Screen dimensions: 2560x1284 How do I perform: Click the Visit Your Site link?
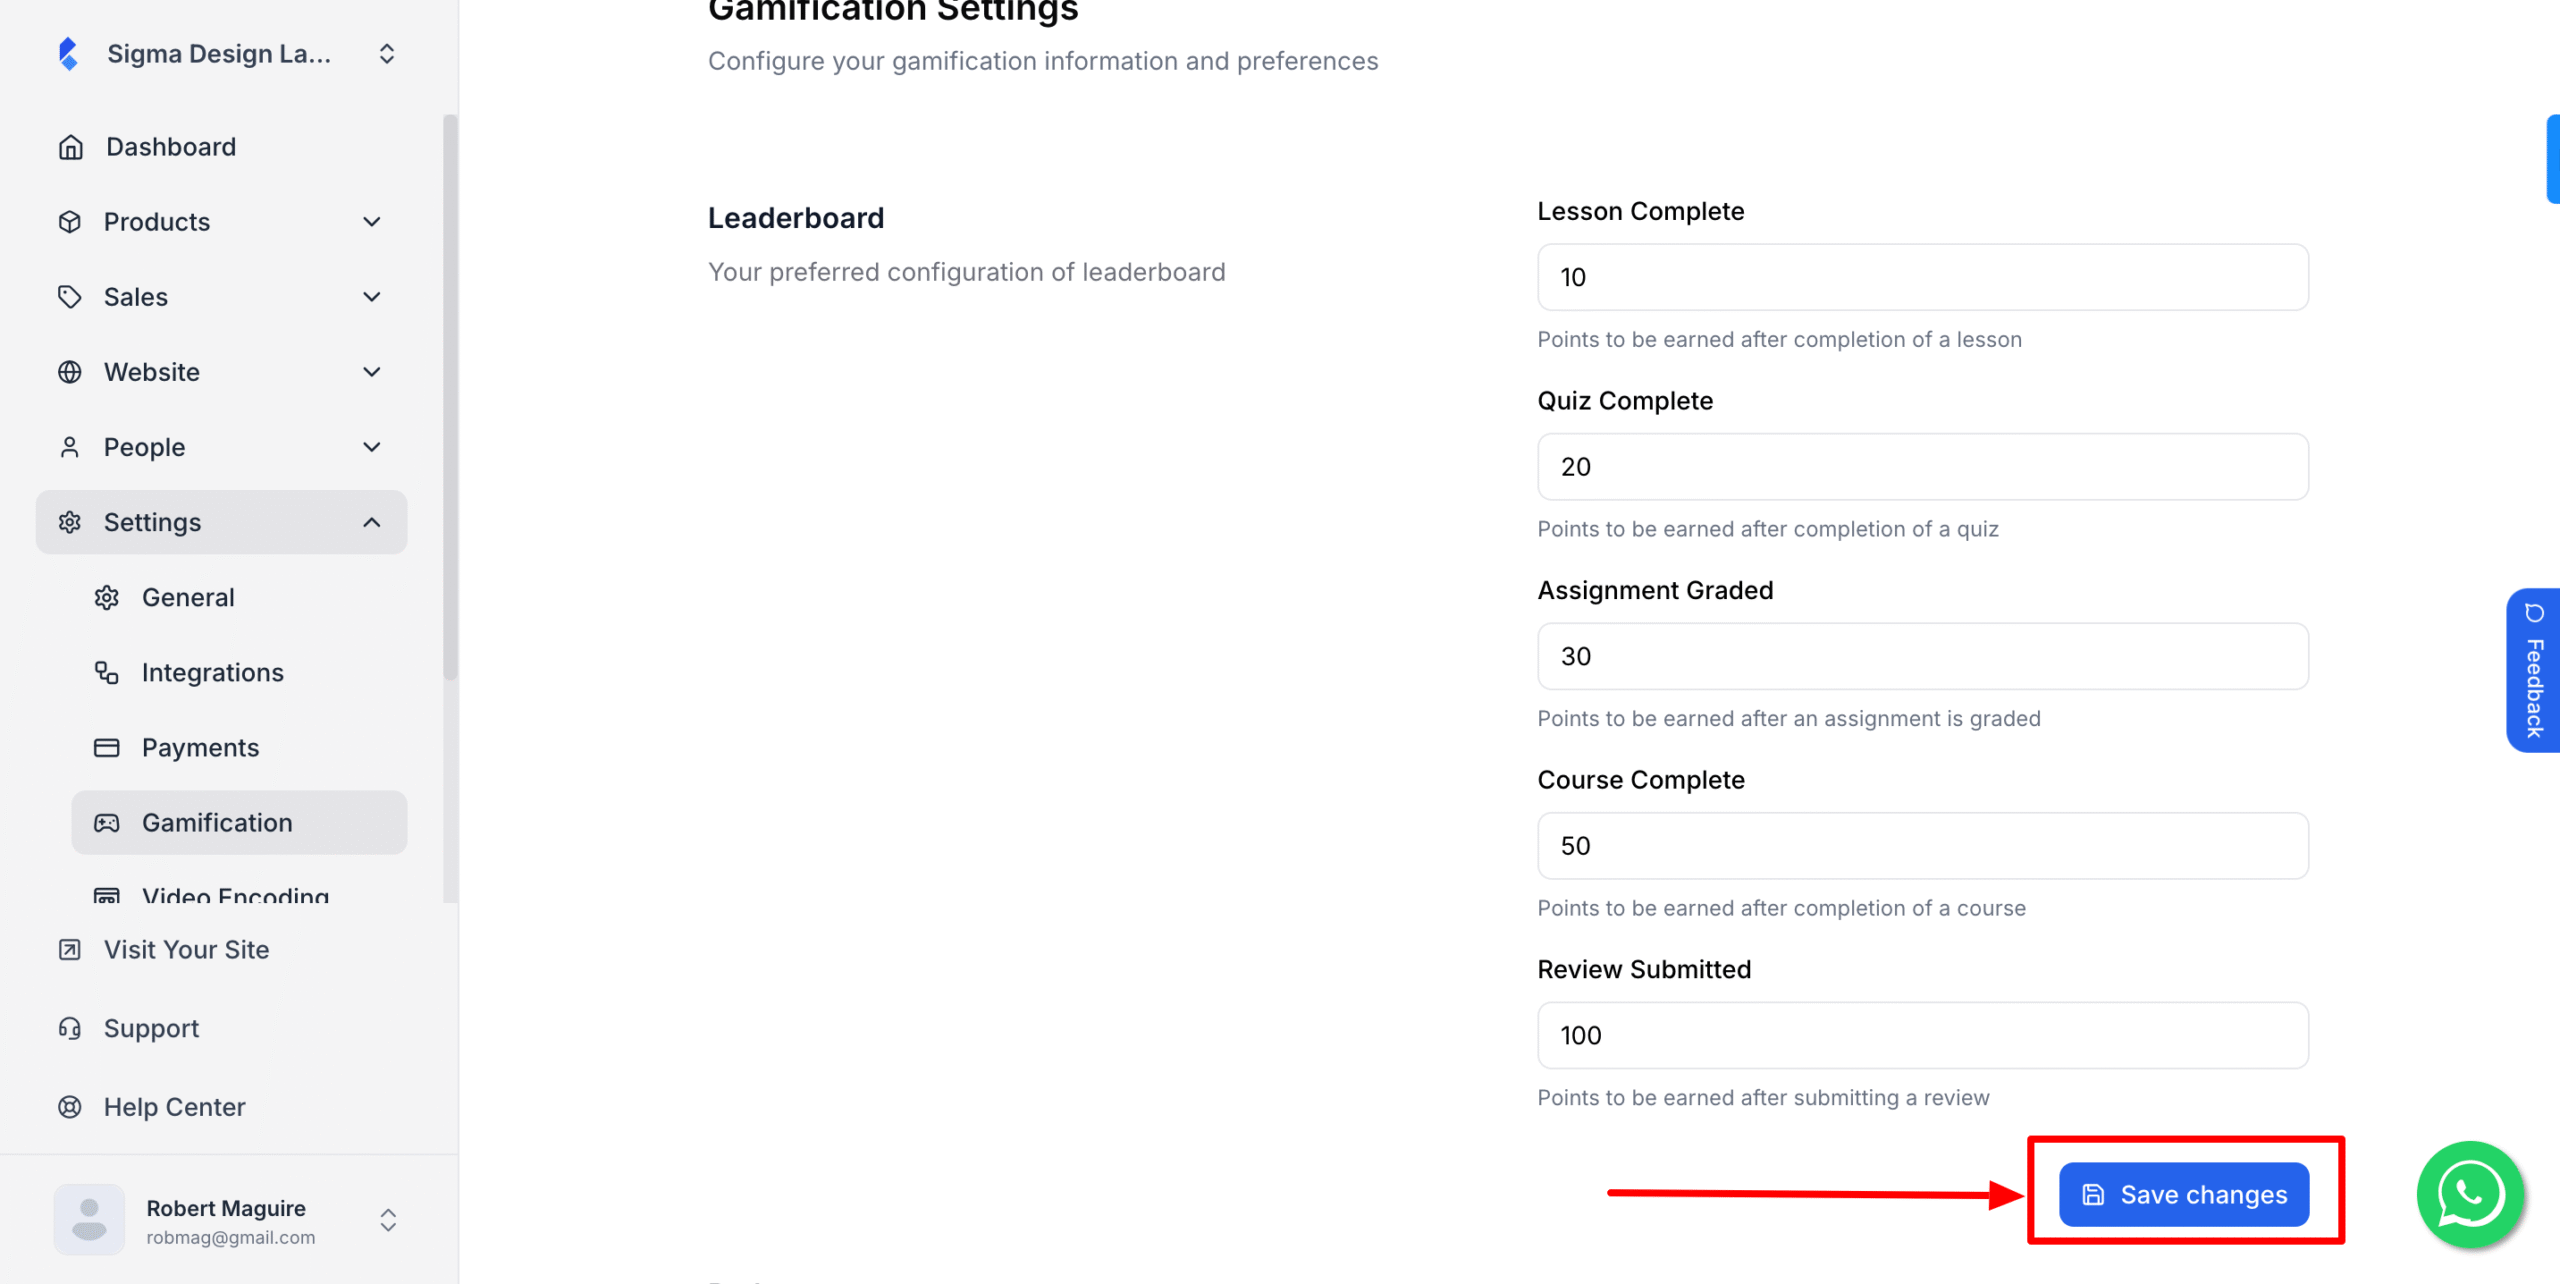186,949
